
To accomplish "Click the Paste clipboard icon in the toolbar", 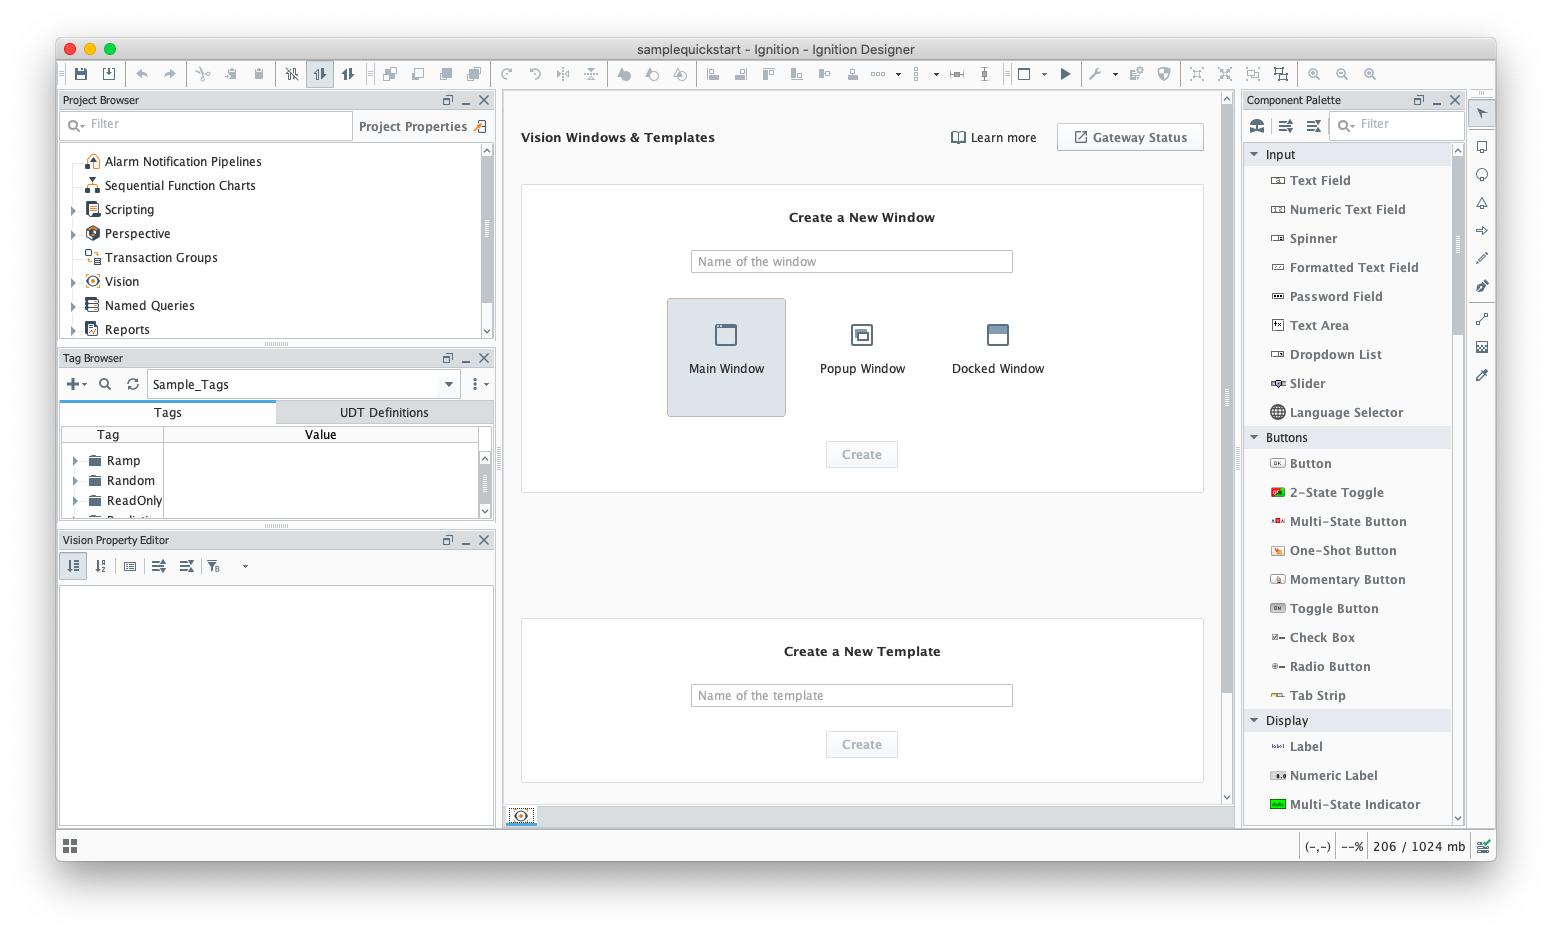I will tap(259, 74).
